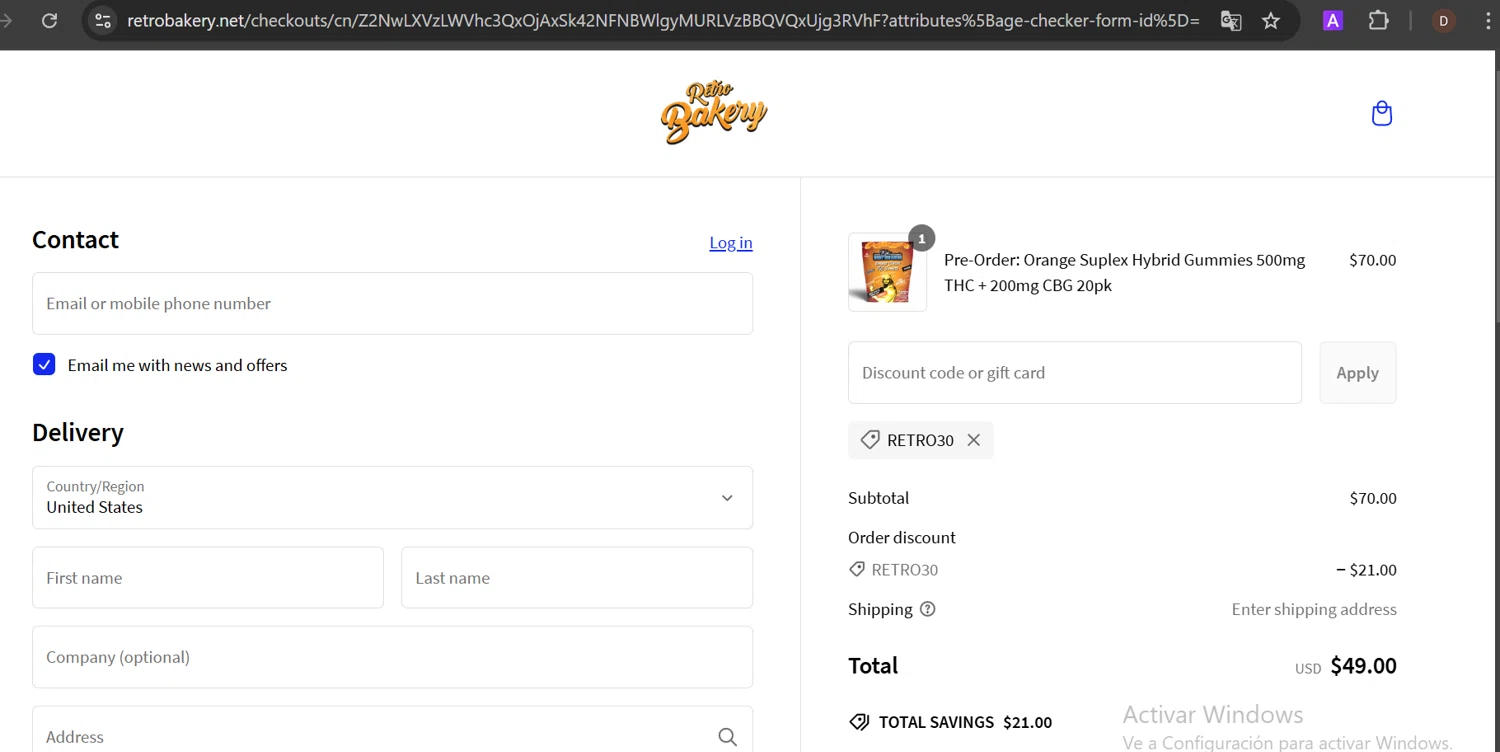Click the Orange Suplex Gummies product thumbnail
Image resolution: width=1500 pixels, height=752 pixels.
887,272
